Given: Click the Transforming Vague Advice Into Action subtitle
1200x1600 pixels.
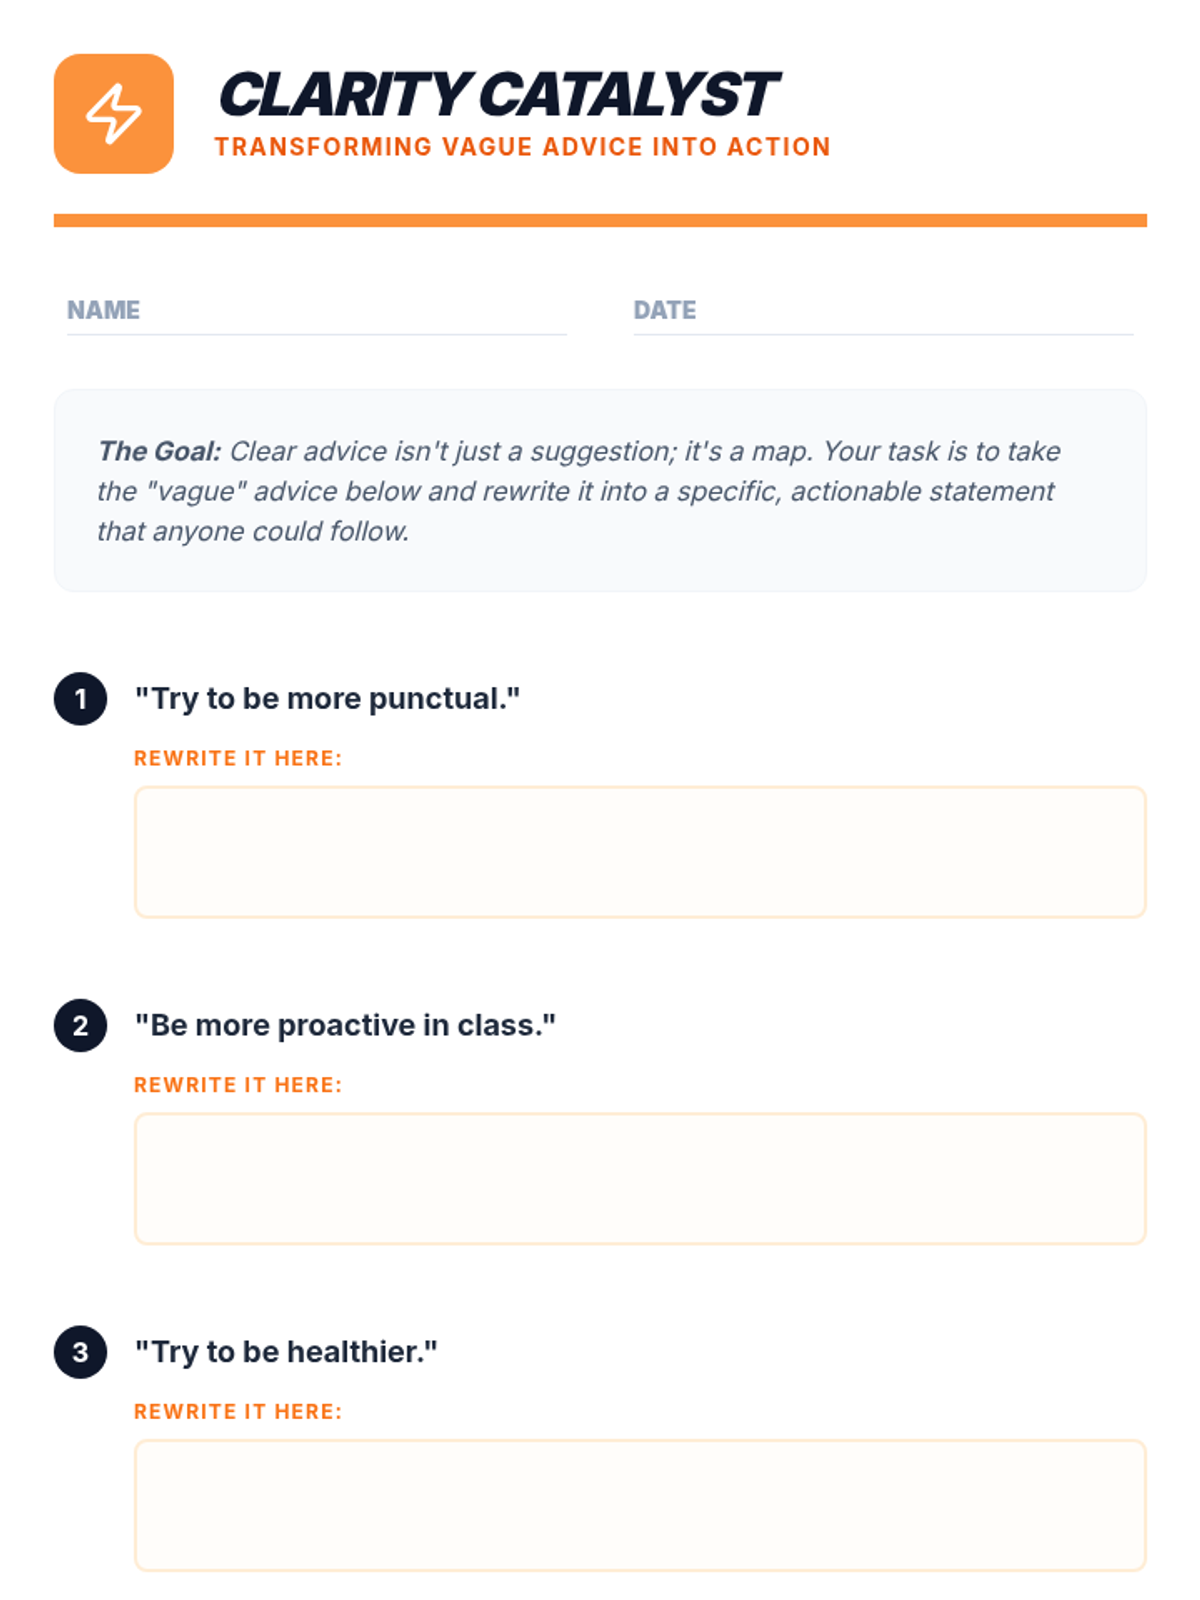Looking at the screenshot, I should (522, 147).
